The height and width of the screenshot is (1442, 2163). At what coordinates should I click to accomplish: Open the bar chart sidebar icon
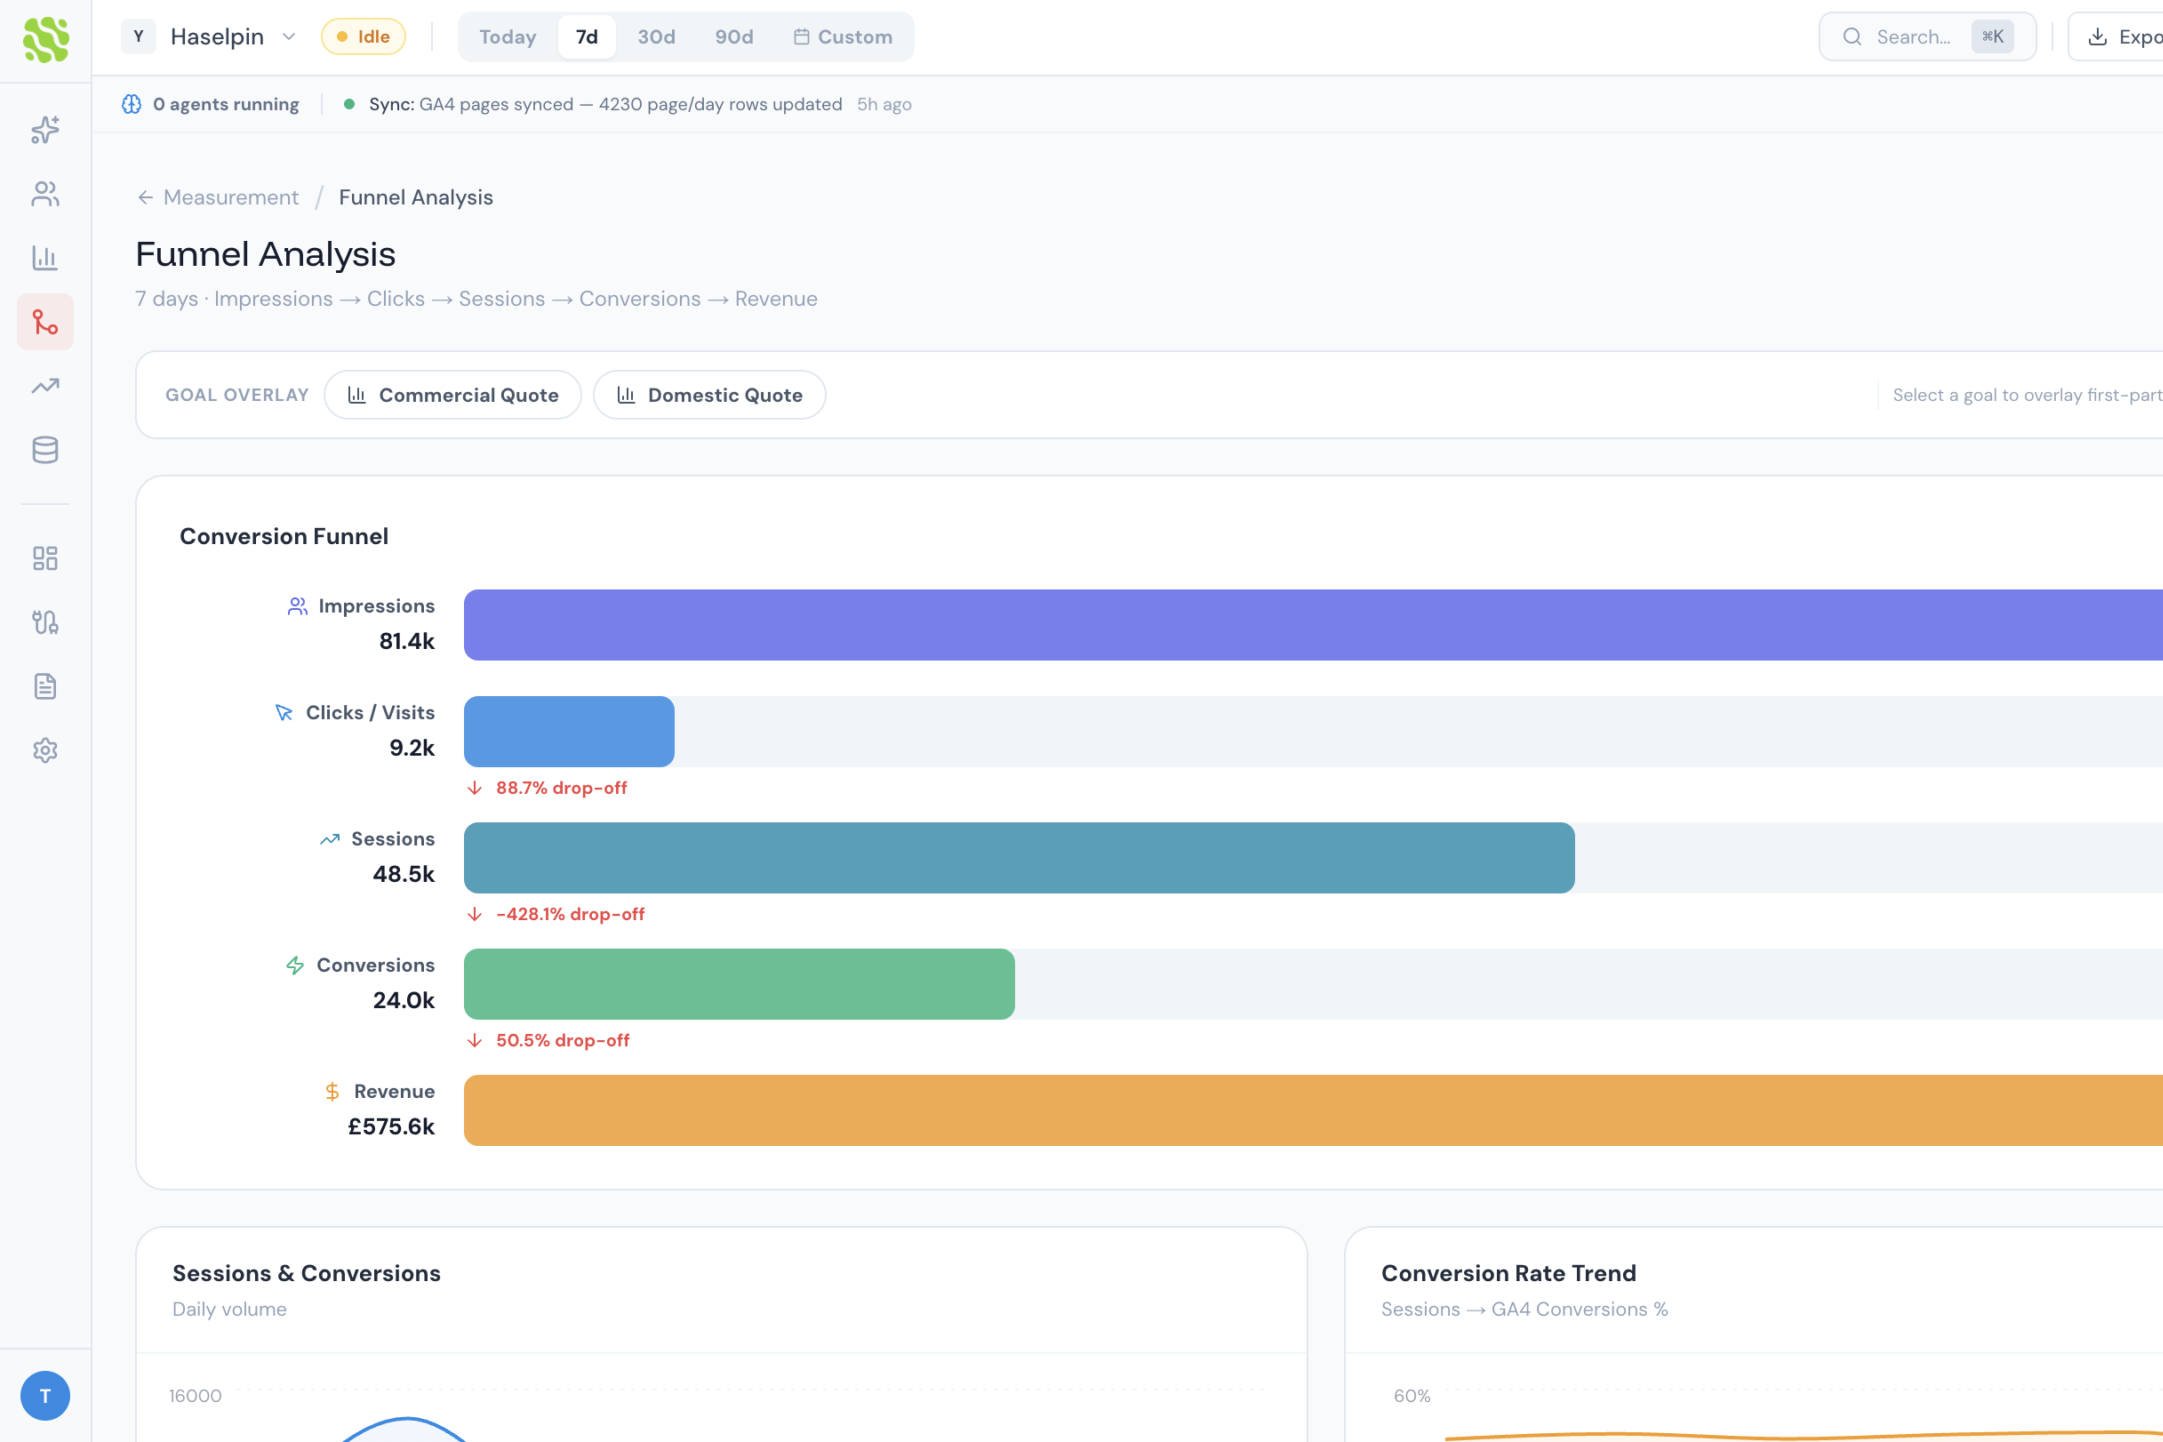[45, 258]
